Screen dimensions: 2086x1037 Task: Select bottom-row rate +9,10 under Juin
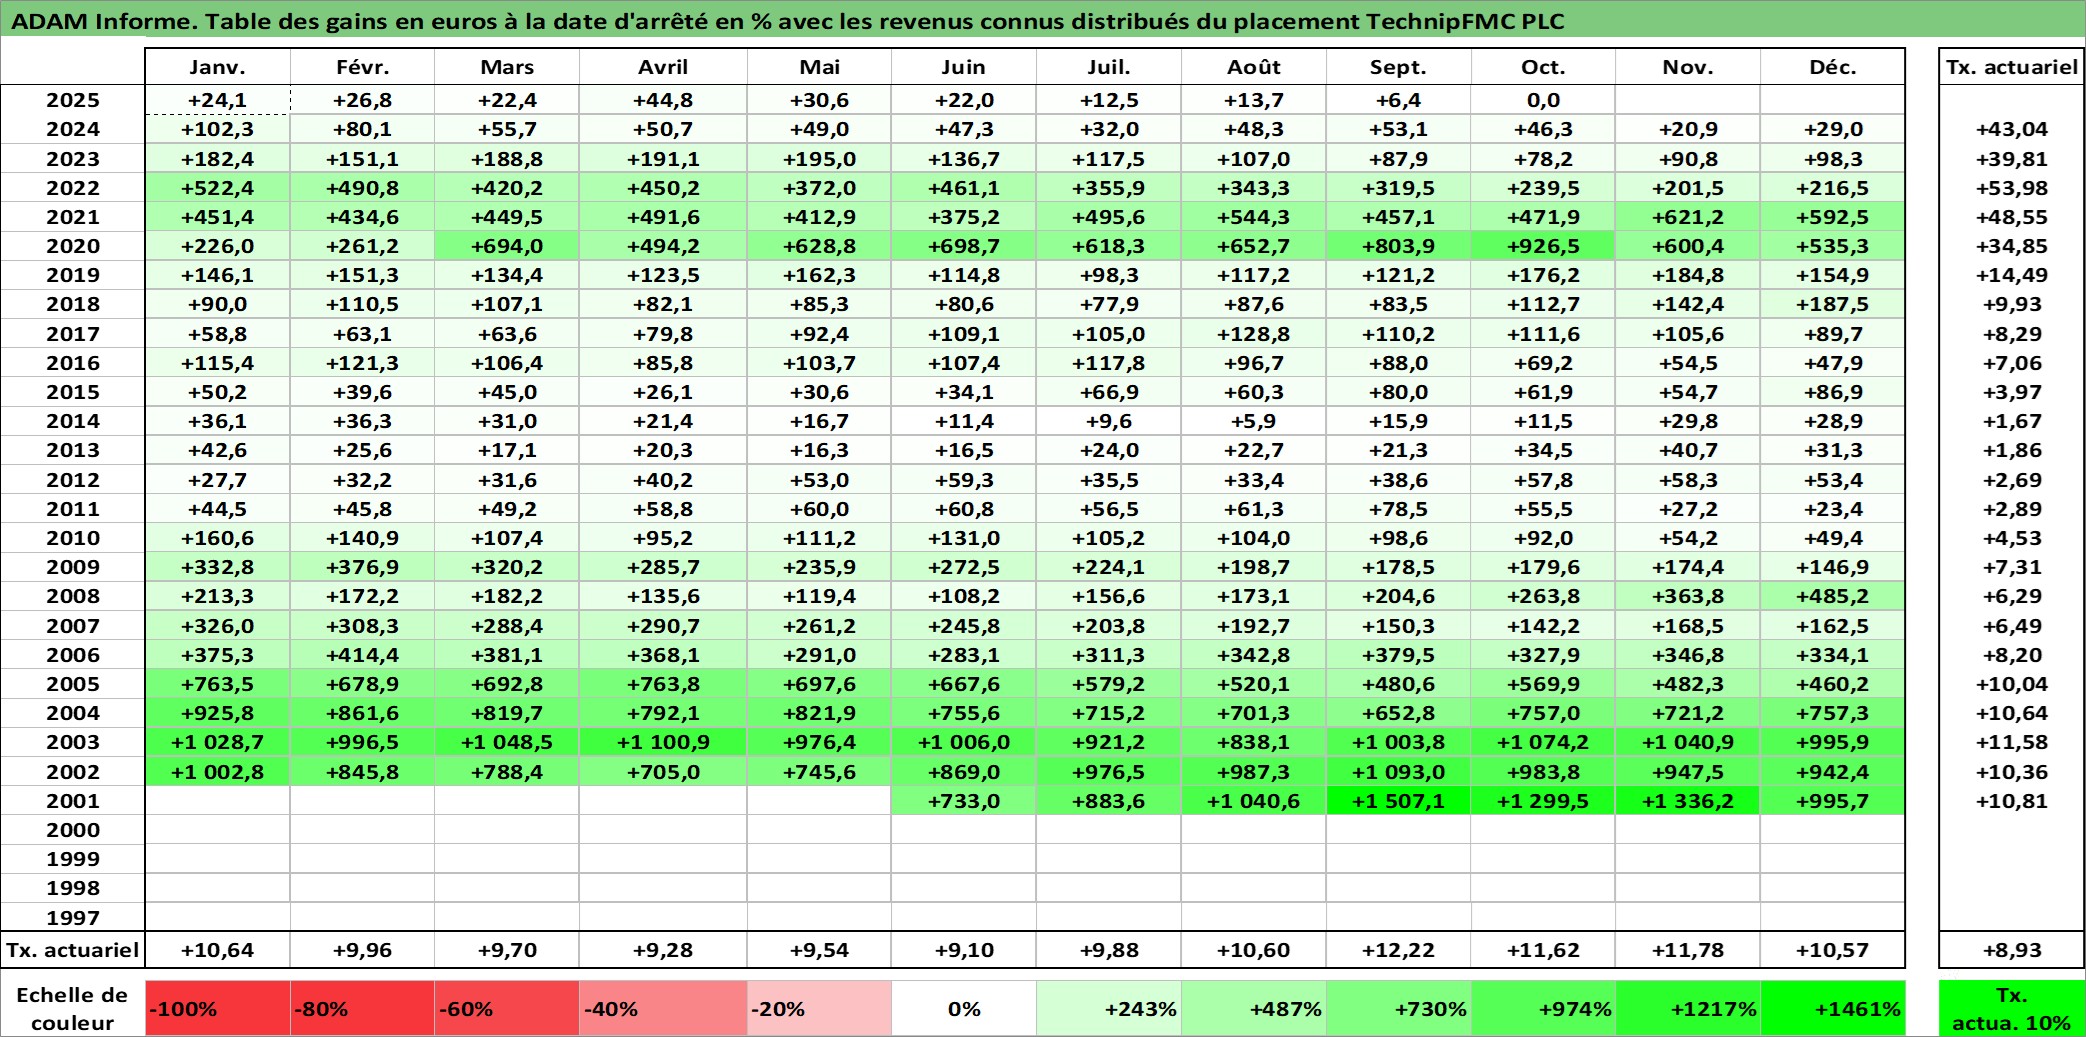964,950
